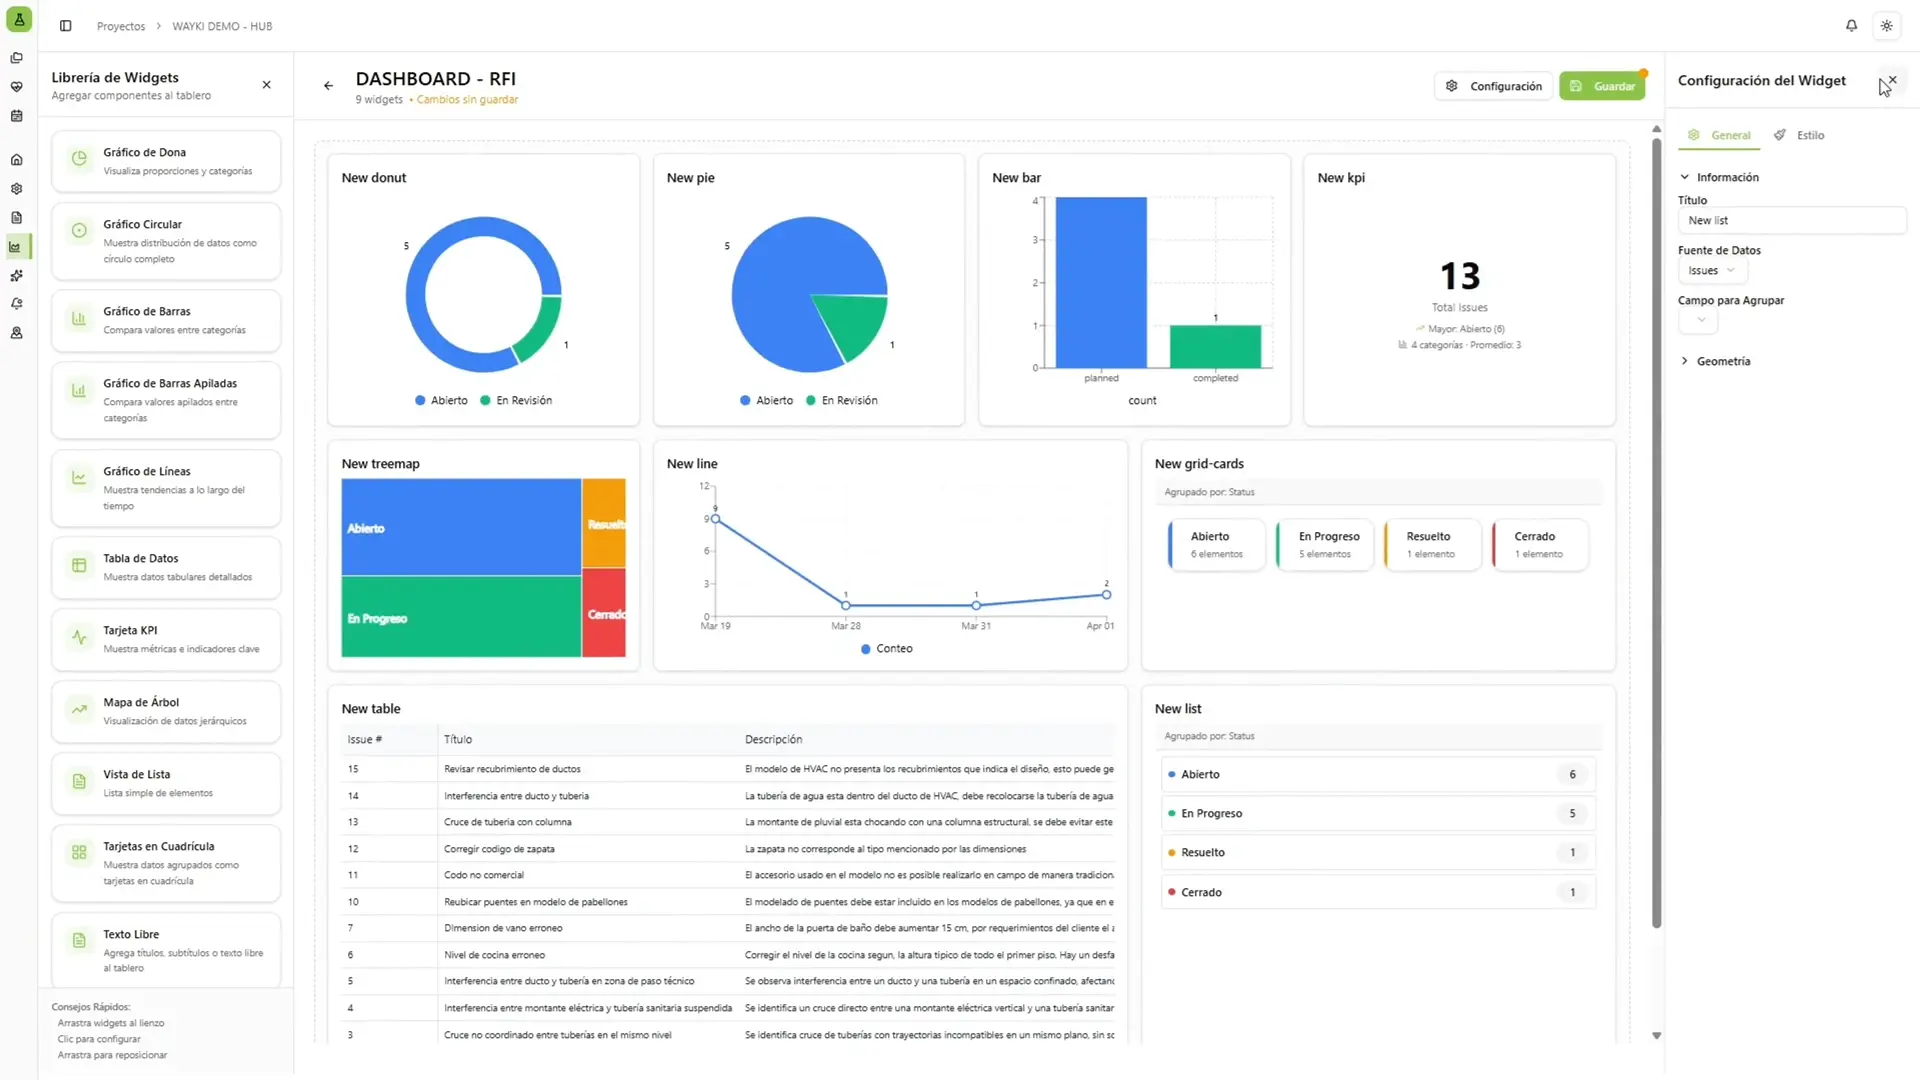
Task: Select the active chart dashboard icon in rail
Action: coord(16,247)
